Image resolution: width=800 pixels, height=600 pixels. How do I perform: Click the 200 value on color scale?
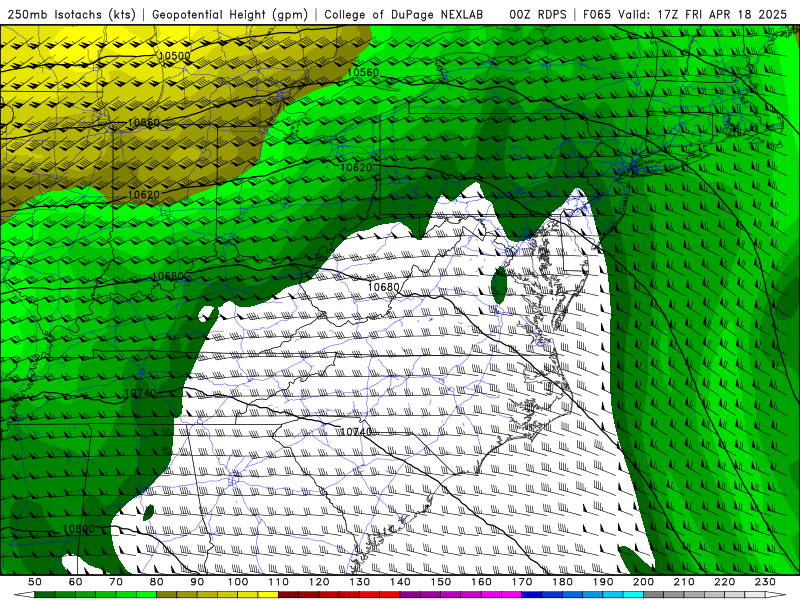pos(643,582)
